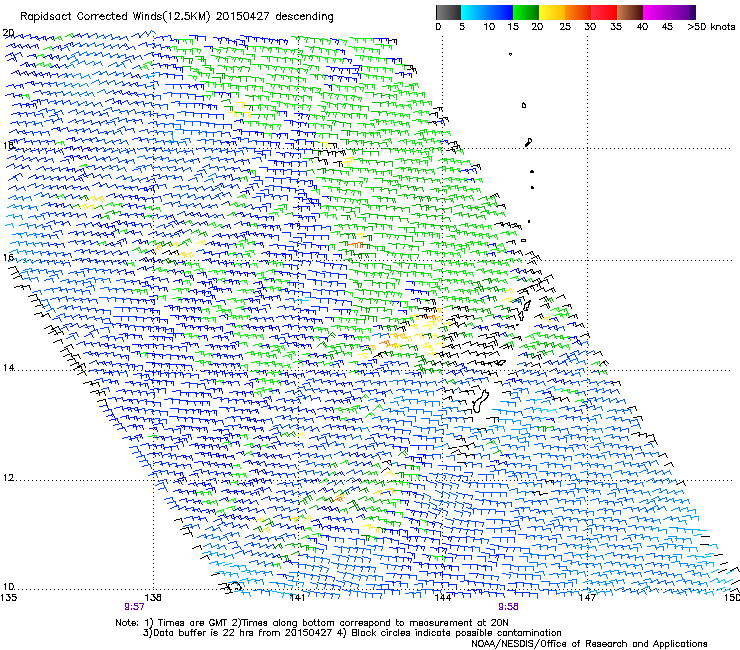Click the purple '9:58' time label
Screen dimensions: 740x650
coord(508,607)
